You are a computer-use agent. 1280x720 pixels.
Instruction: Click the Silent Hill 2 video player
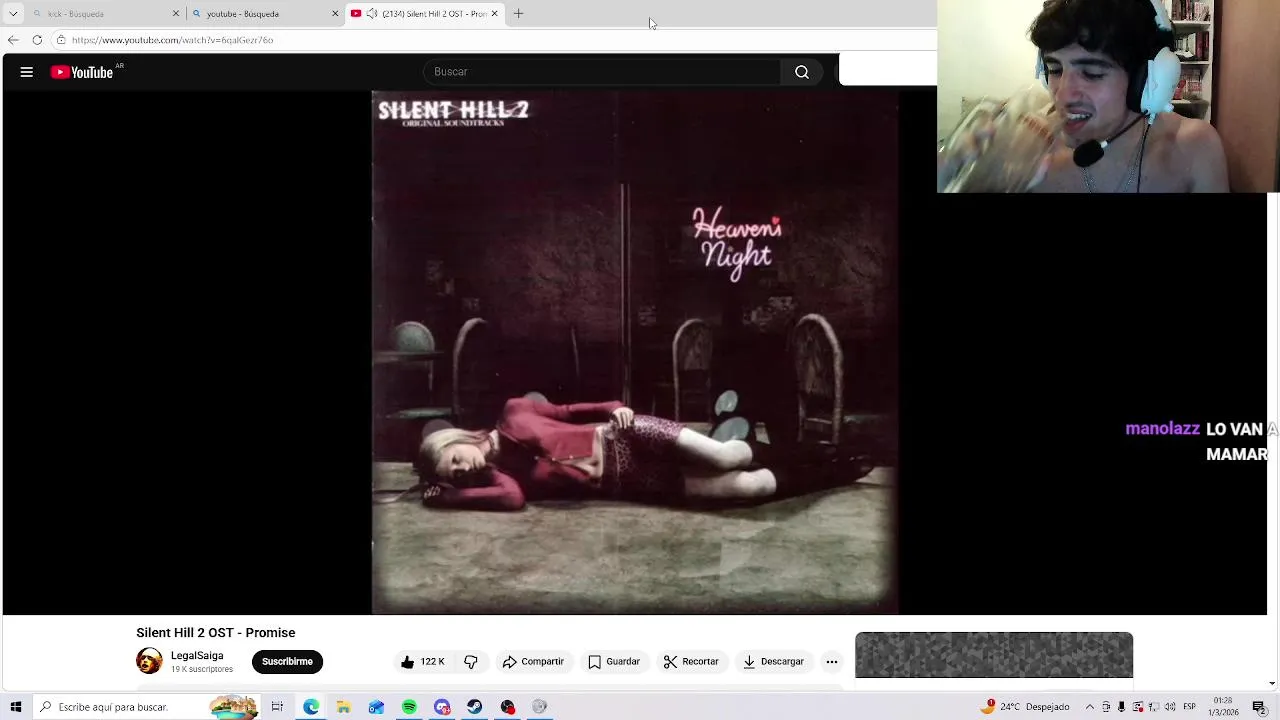[635, 352]
